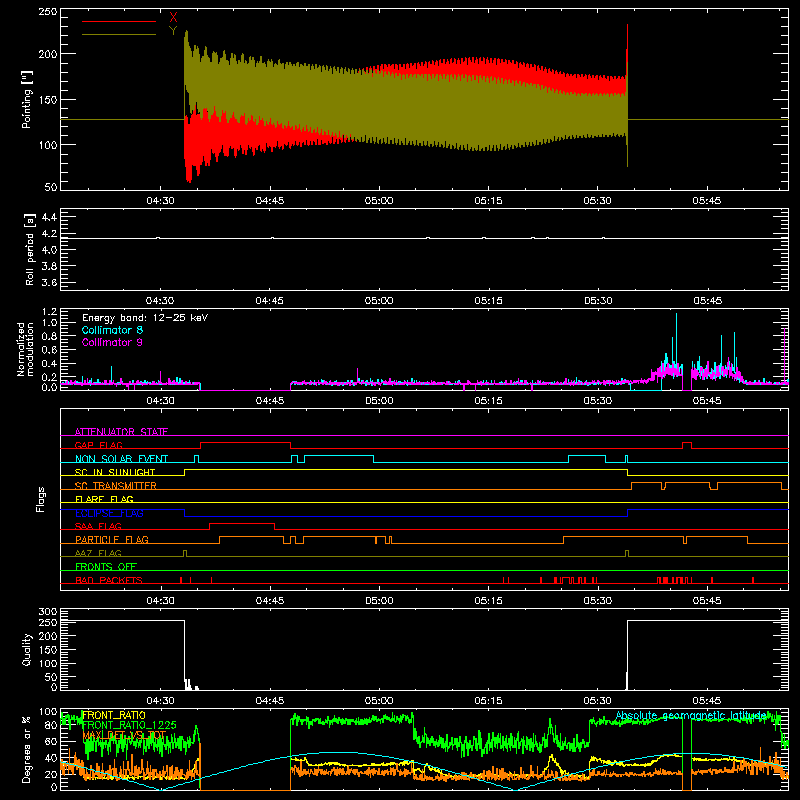Click the 'Degrees or %' axis title
Screen dimensions: 800x800
pos(27,749)
